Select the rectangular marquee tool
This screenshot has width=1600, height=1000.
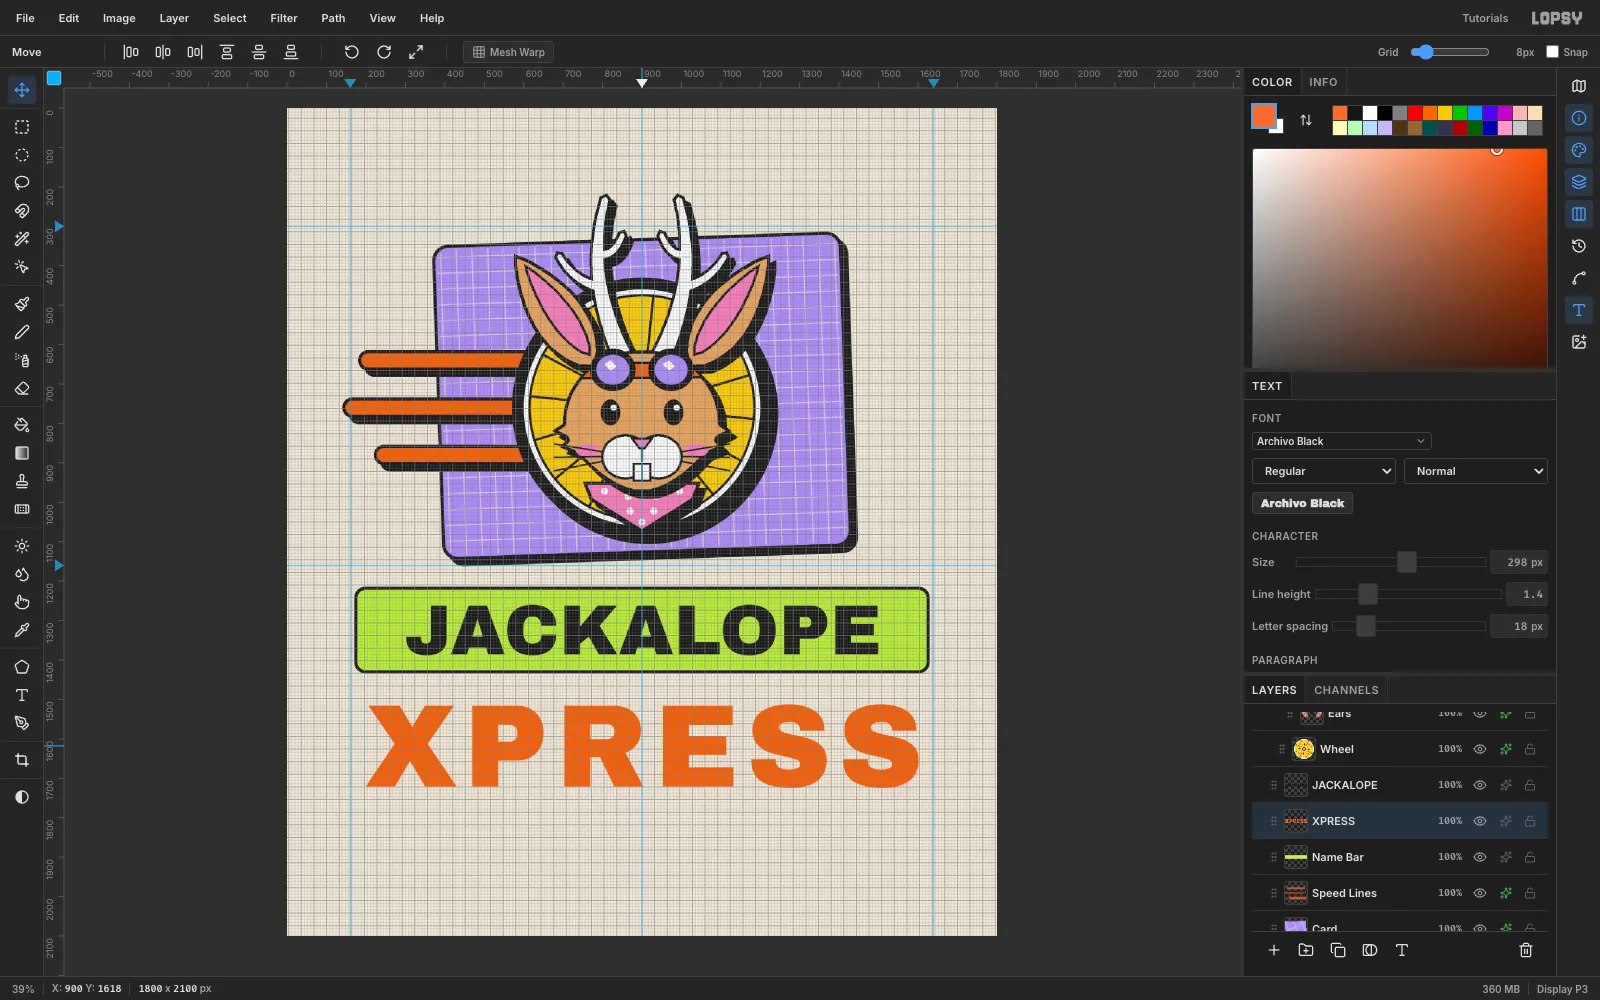click(x=22, y=127)
